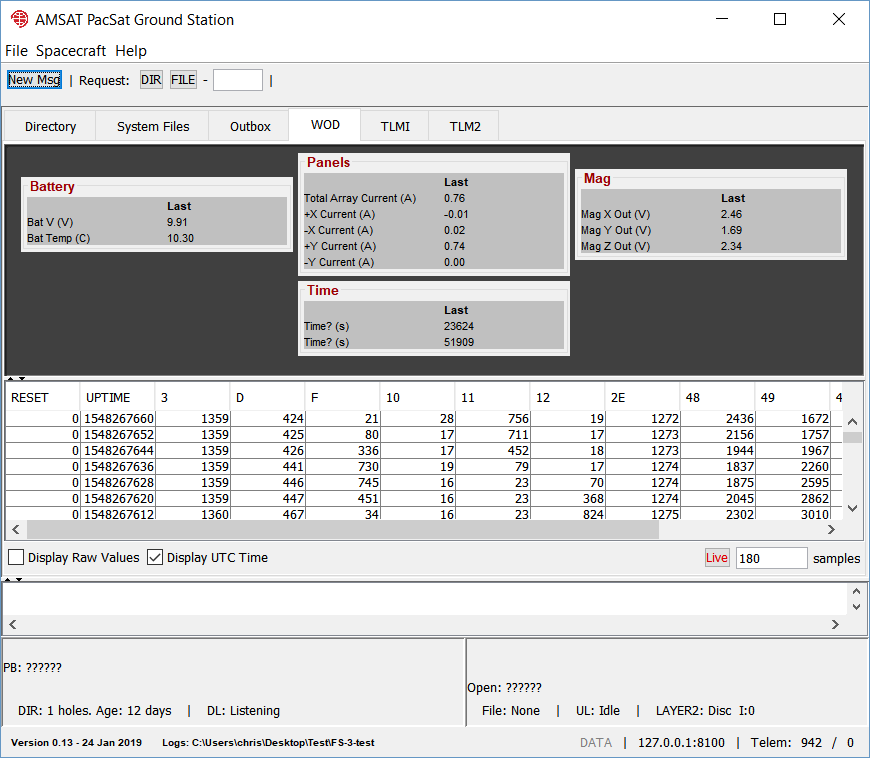Switch to the System Files tab
The height and width of the screenshot is (758, 870).
(153, 127)
